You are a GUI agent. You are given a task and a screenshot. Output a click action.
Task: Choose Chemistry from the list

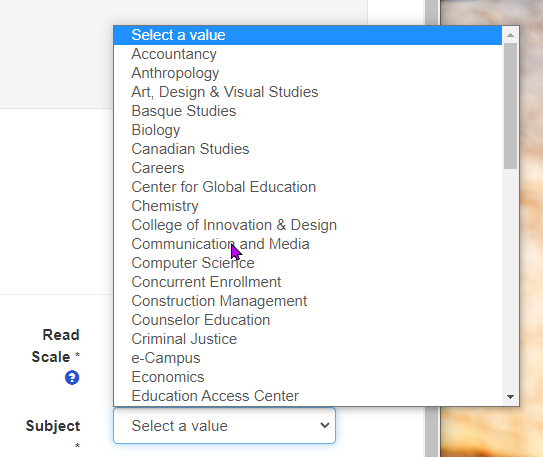coord(308,206)
